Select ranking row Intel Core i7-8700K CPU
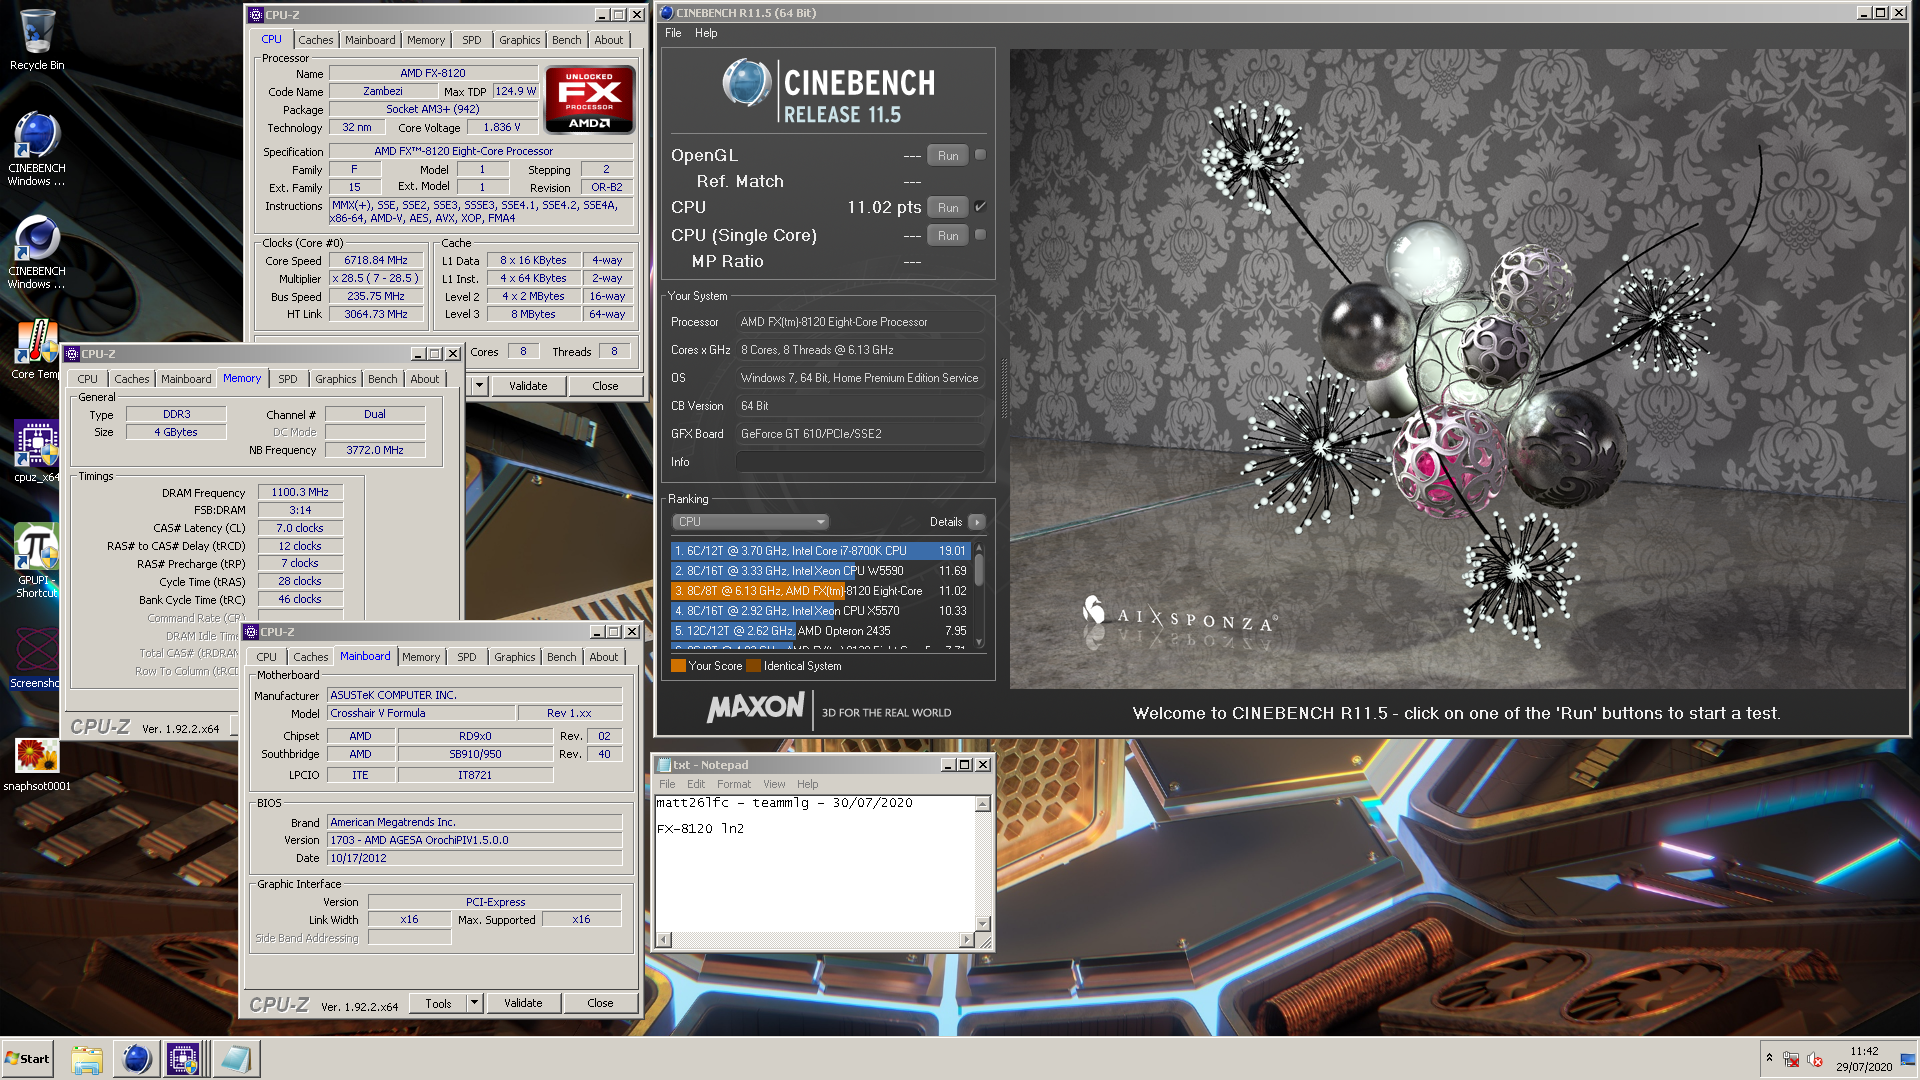The width and height of the screenshot is (1920, 1080). click(820, 551)
